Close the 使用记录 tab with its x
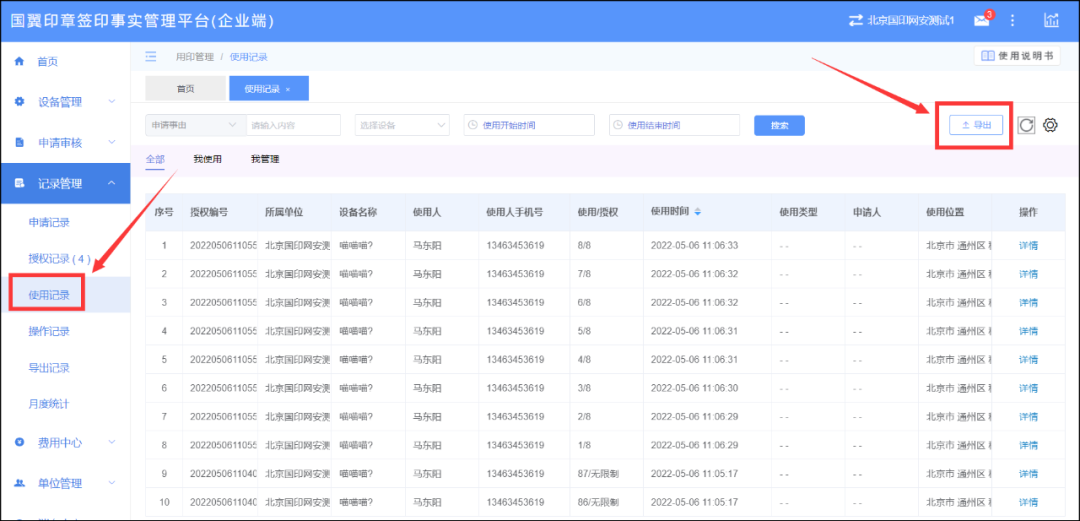The width and height of the screenshot is (1080, 521). (x=288, y=90)
